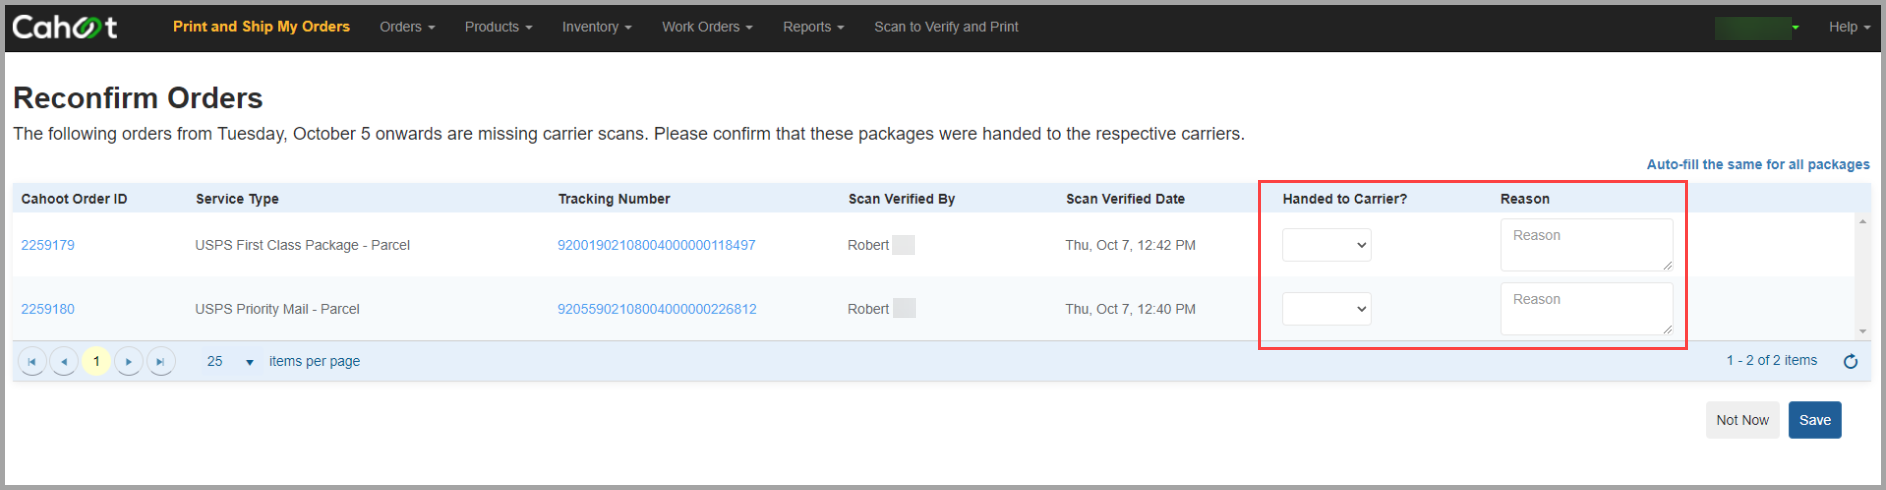Open Handed to Carrier dropdown for order 2259180
This screenshot has width=1886, height=490.
pyautogui.click(x=1326, y=309)
